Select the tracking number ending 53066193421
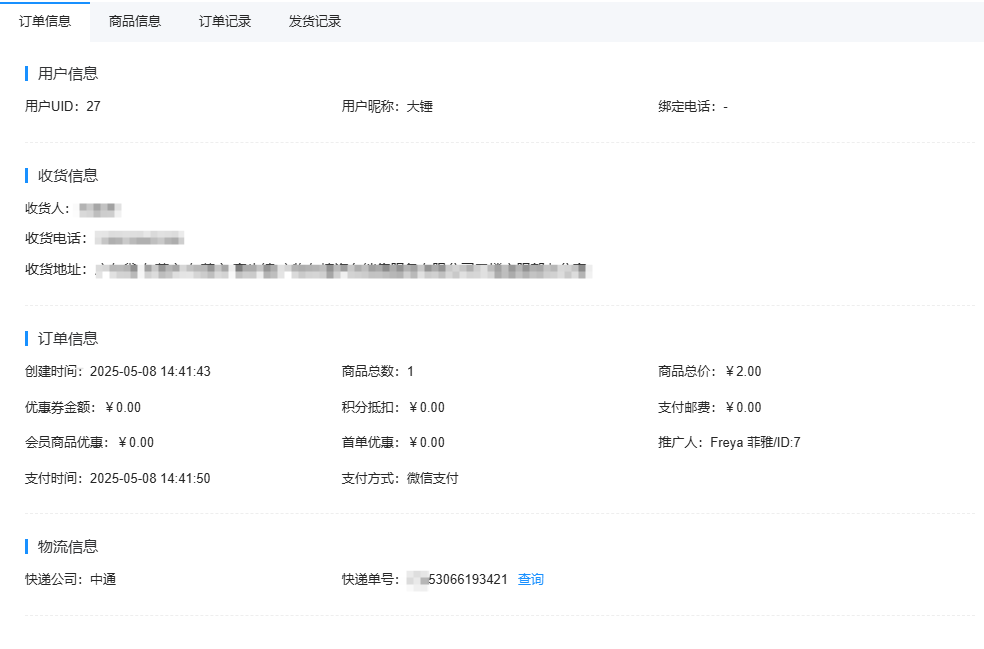This screenshot has width=984, height=649. point(457,579)
